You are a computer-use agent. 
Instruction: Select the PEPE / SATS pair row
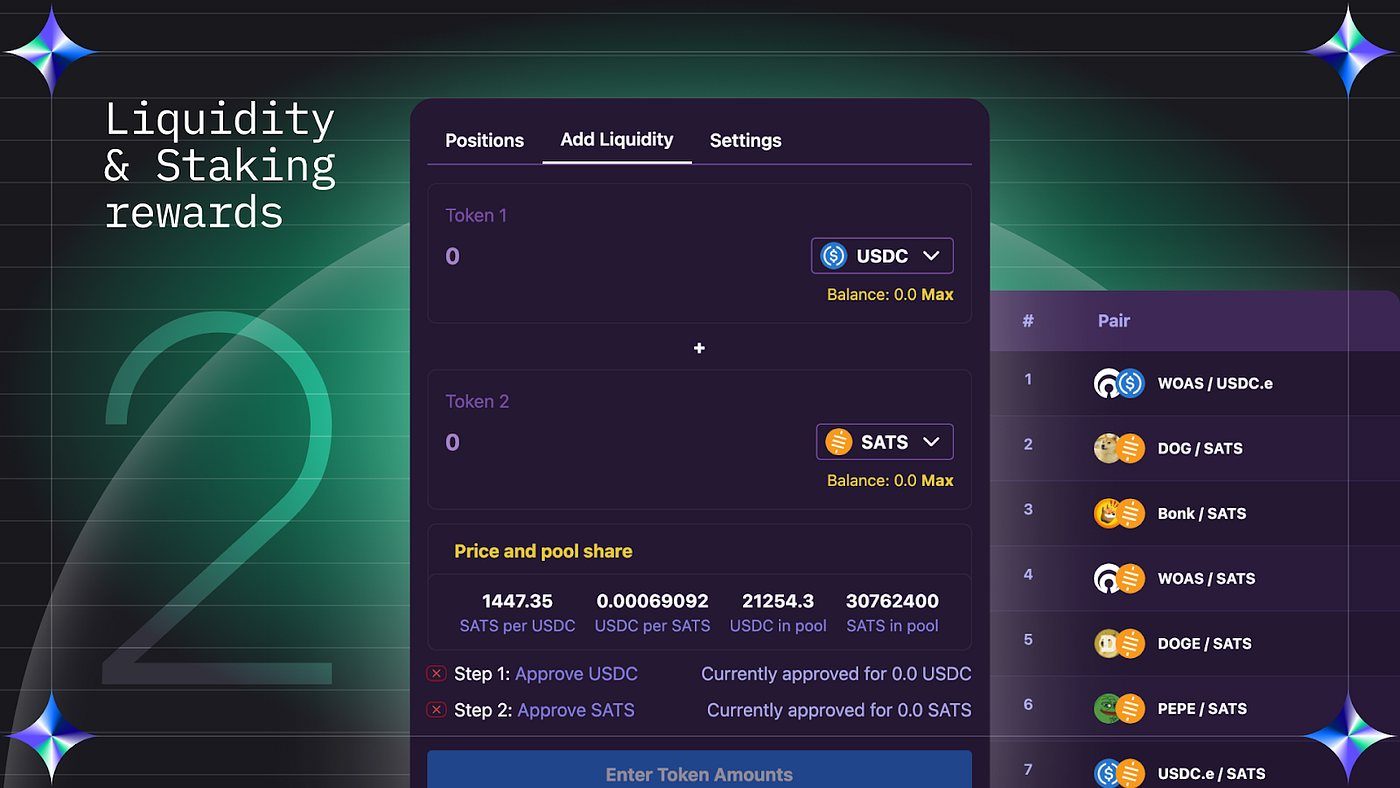coord(1195,708)
